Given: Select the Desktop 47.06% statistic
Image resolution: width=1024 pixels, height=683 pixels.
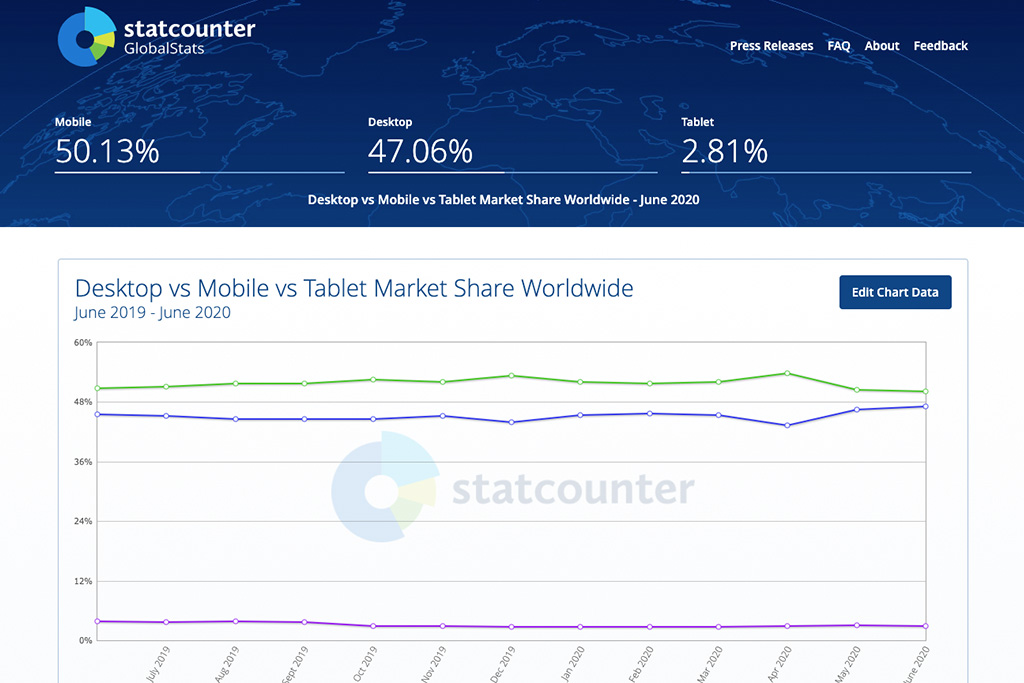Looking at the screenshot, I should tap(420, 151).
